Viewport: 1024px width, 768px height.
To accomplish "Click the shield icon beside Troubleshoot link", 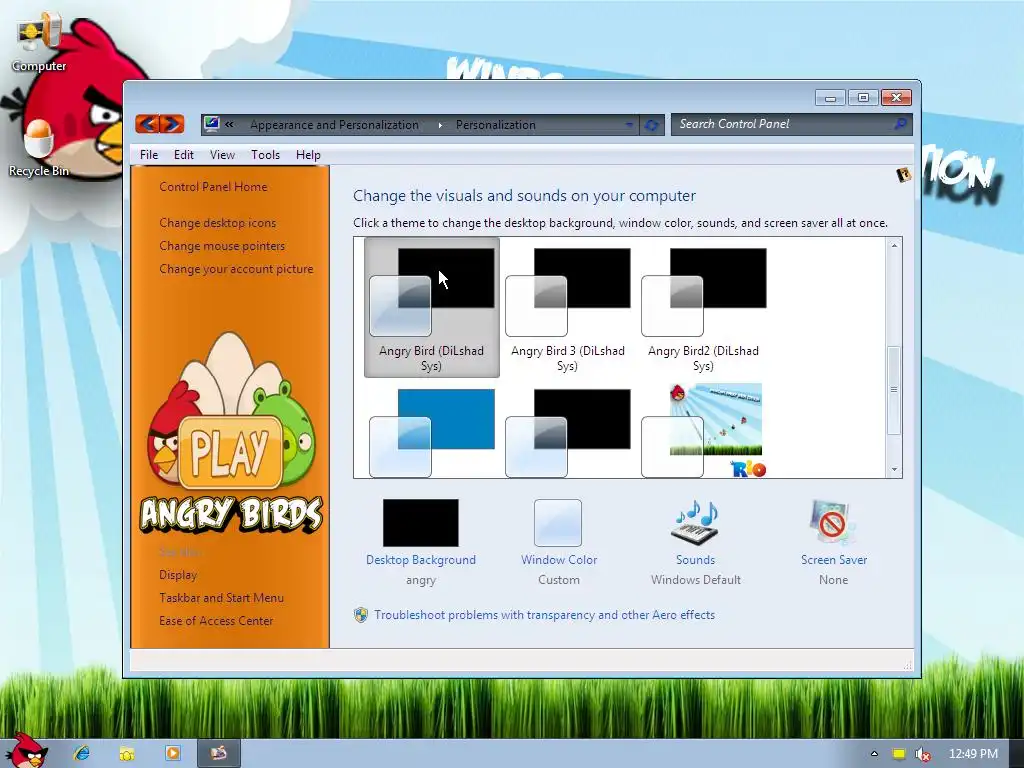I will 360,615.
